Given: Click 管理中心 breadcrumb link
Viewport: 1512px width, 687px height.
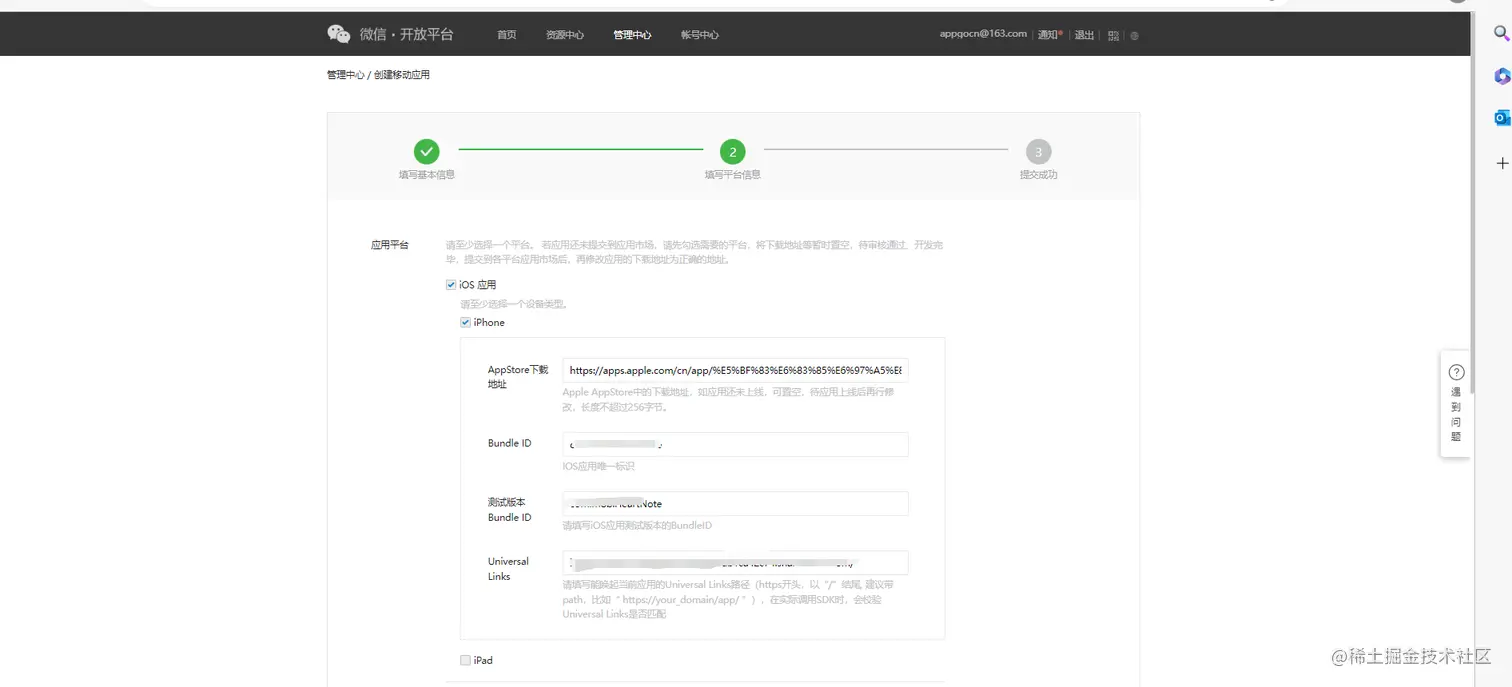Looking at the screenshot, I should coord(346,75).
